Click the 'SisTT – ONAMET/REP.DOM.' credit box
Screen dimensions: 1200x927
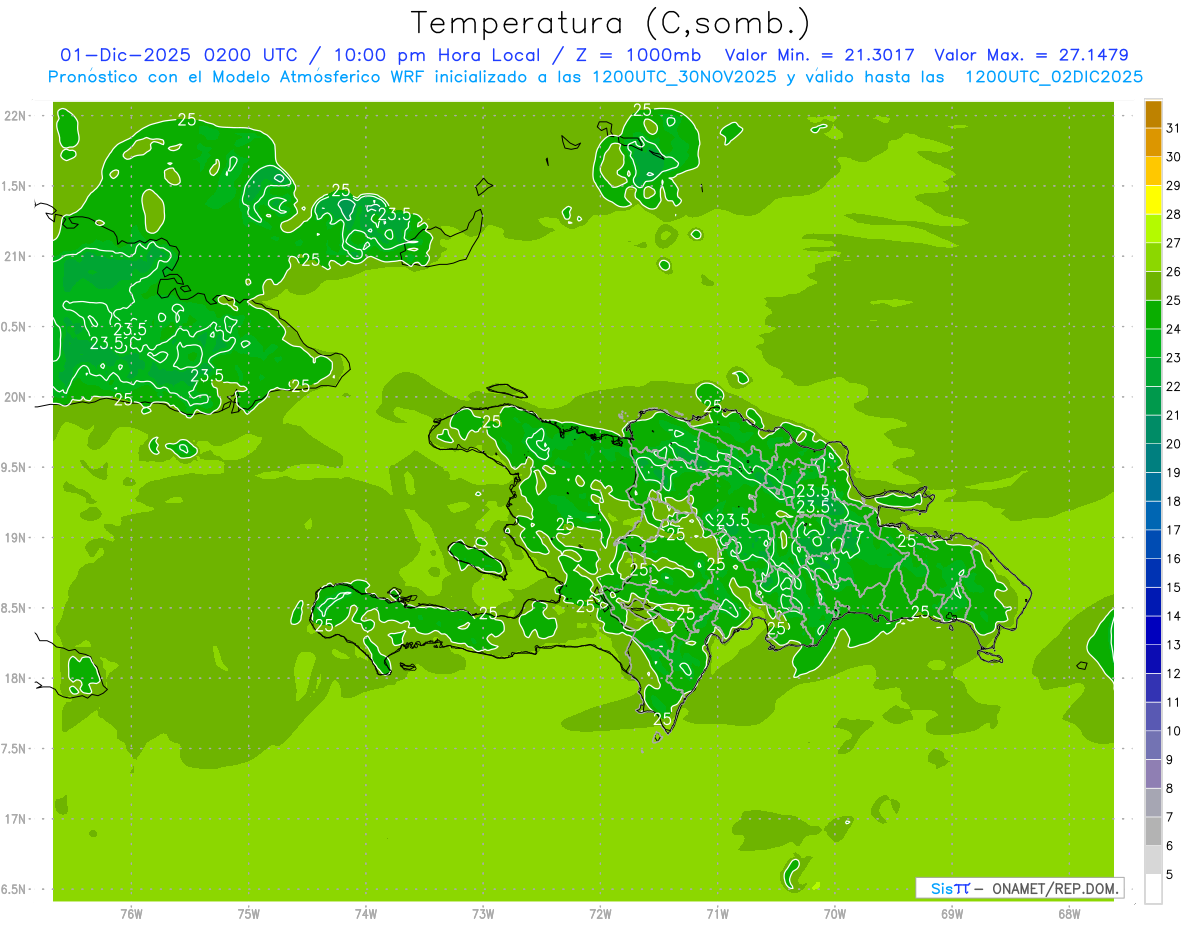pos(1020,888)
